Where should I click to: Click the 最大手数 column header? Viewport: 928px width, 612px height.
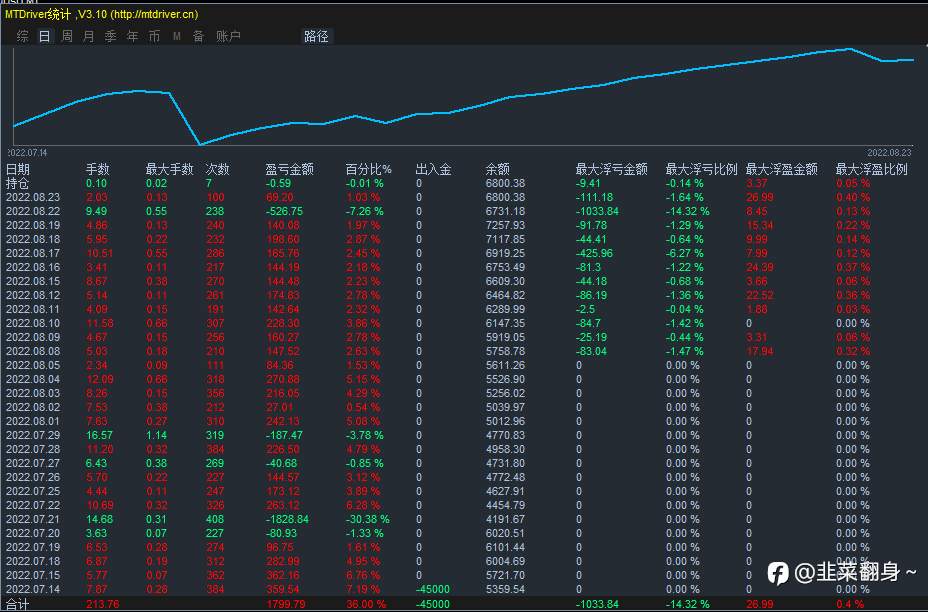[x=169, y=169]
